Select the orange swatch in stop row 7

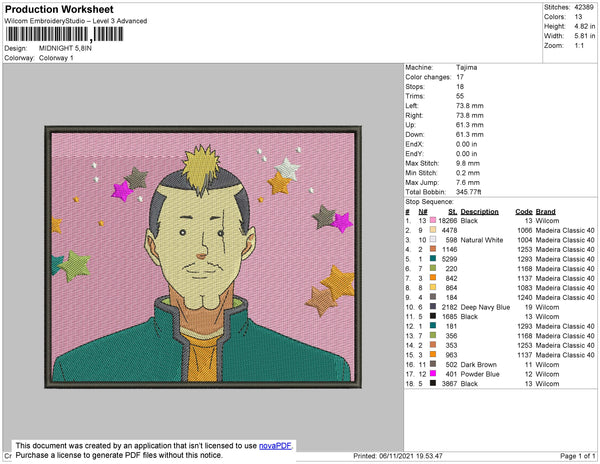[x=433, y=278]
